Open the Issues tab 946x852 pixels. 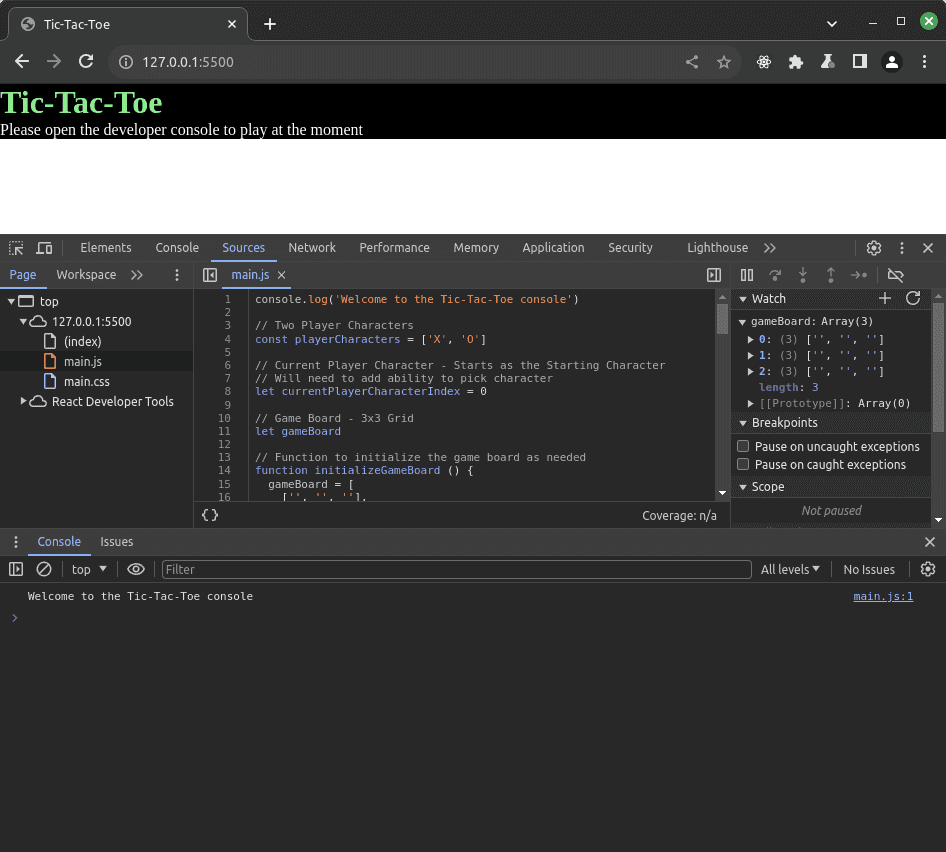pyautogui.click(x=116, y=541)
